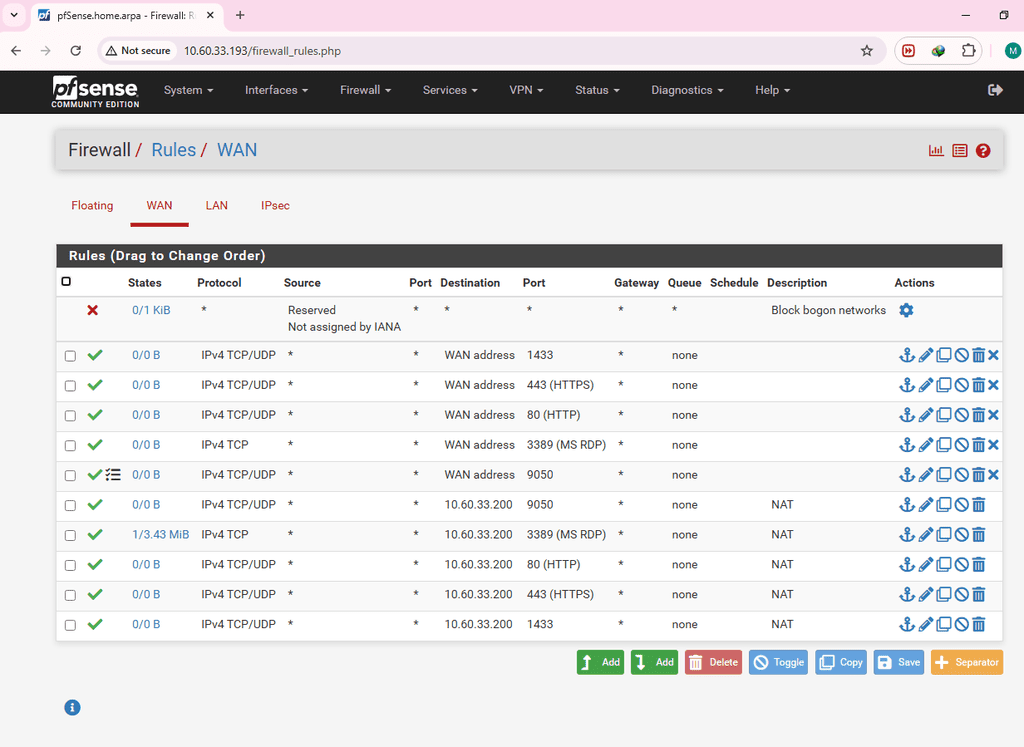Expand the Firewall menu in the navbar
The width and height of the screenshot is (1024, 747).
(365, 90)
